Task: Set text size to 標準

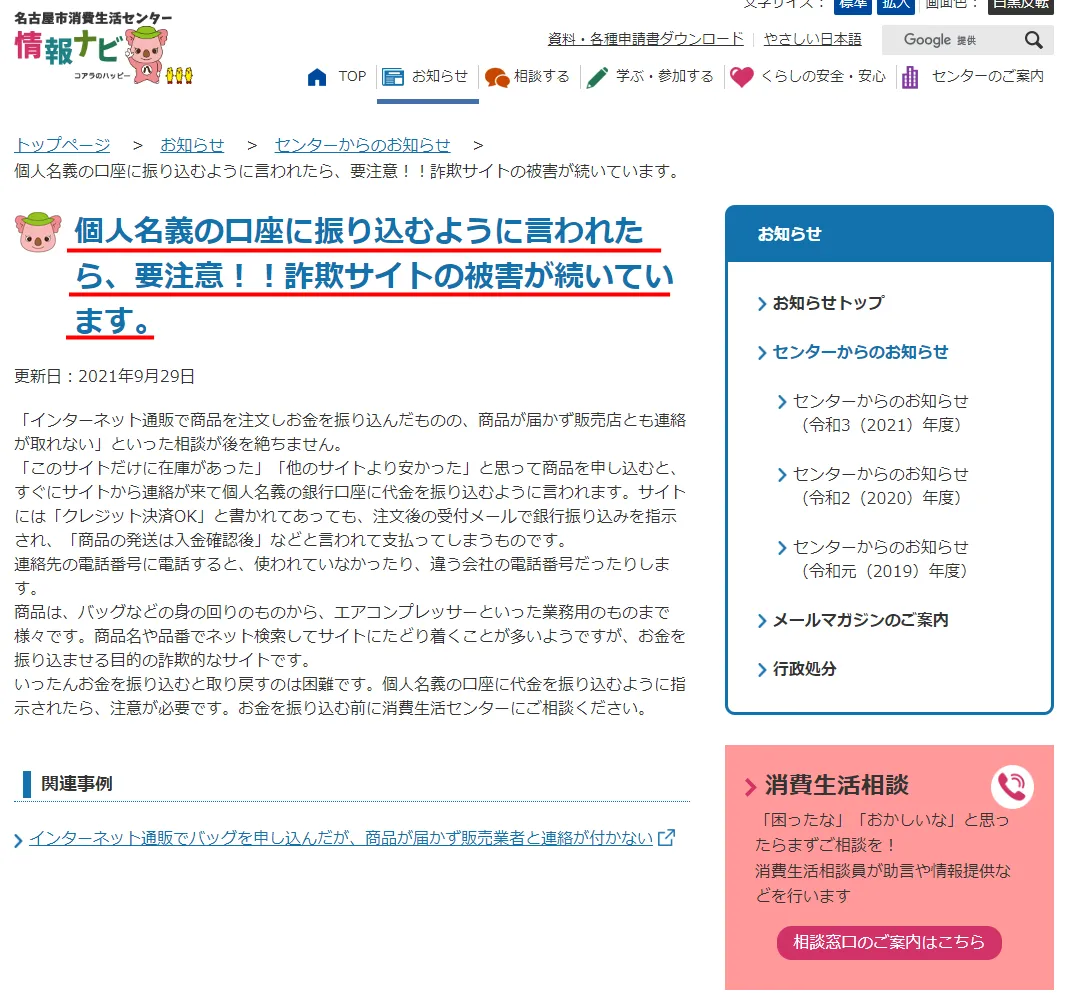Action: click(x=853, y=4)
